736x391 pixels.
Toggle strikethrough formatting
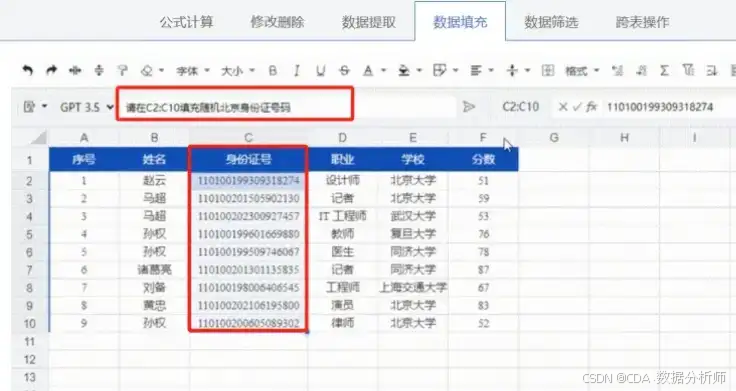click(345, 71)
